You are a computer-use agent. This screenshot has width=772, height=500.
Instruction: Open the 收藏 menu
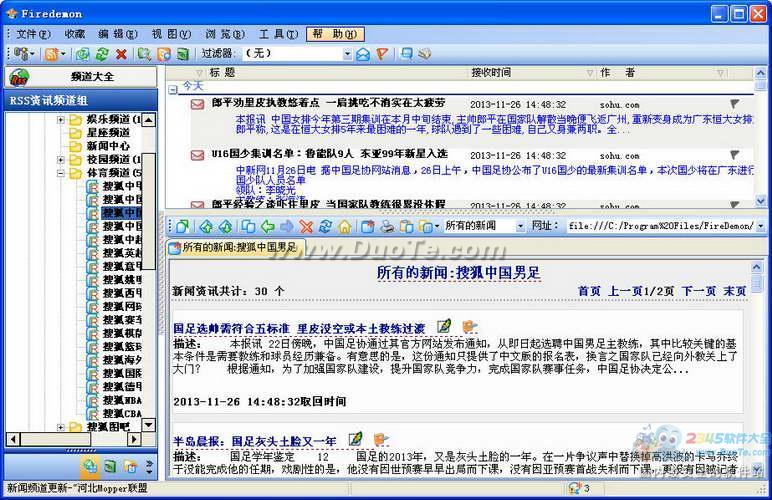pos(75,34)
